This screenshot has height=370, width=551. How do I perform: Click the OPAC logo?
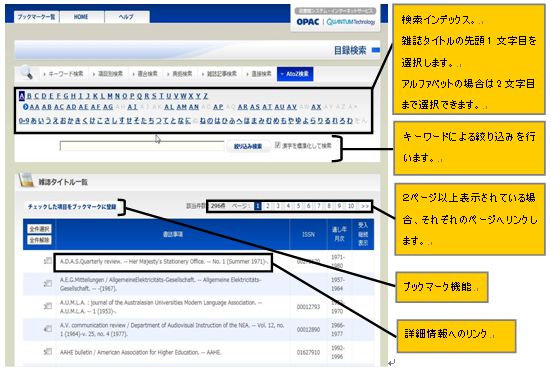[308, 22]
